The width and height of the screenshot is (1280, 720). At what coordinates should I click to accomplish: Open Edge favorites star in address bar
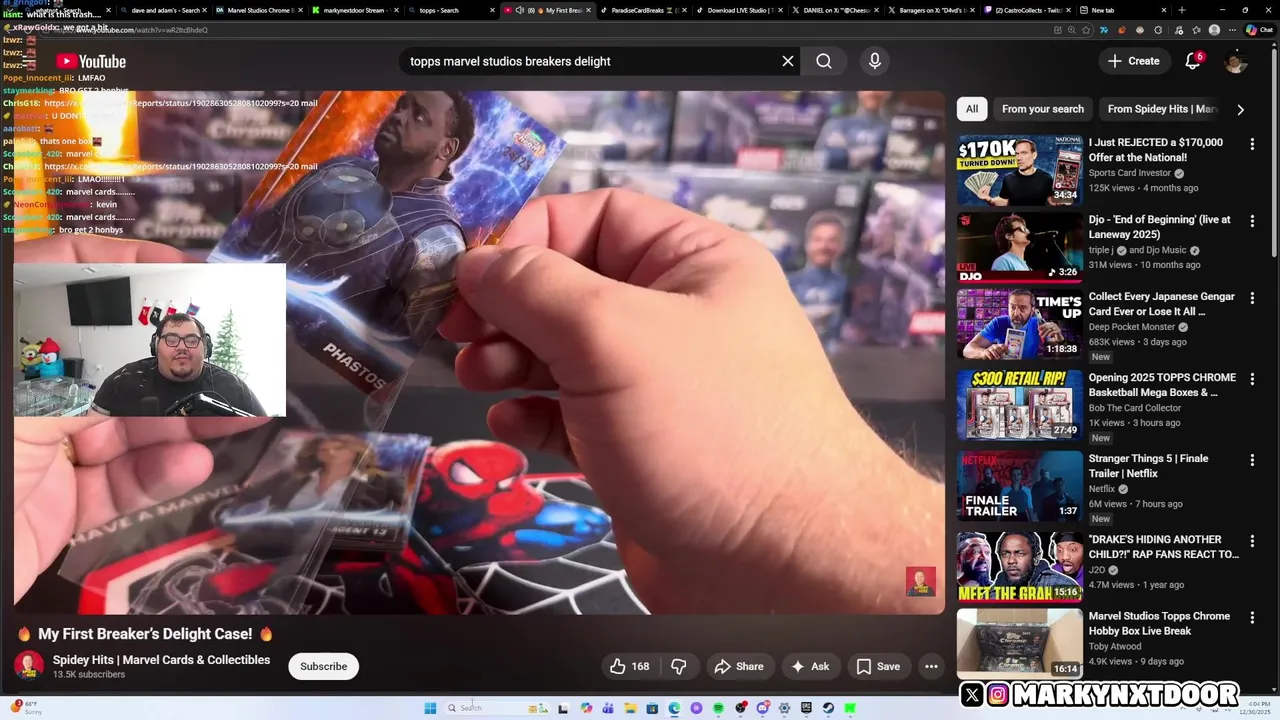tap(1087, 30)
